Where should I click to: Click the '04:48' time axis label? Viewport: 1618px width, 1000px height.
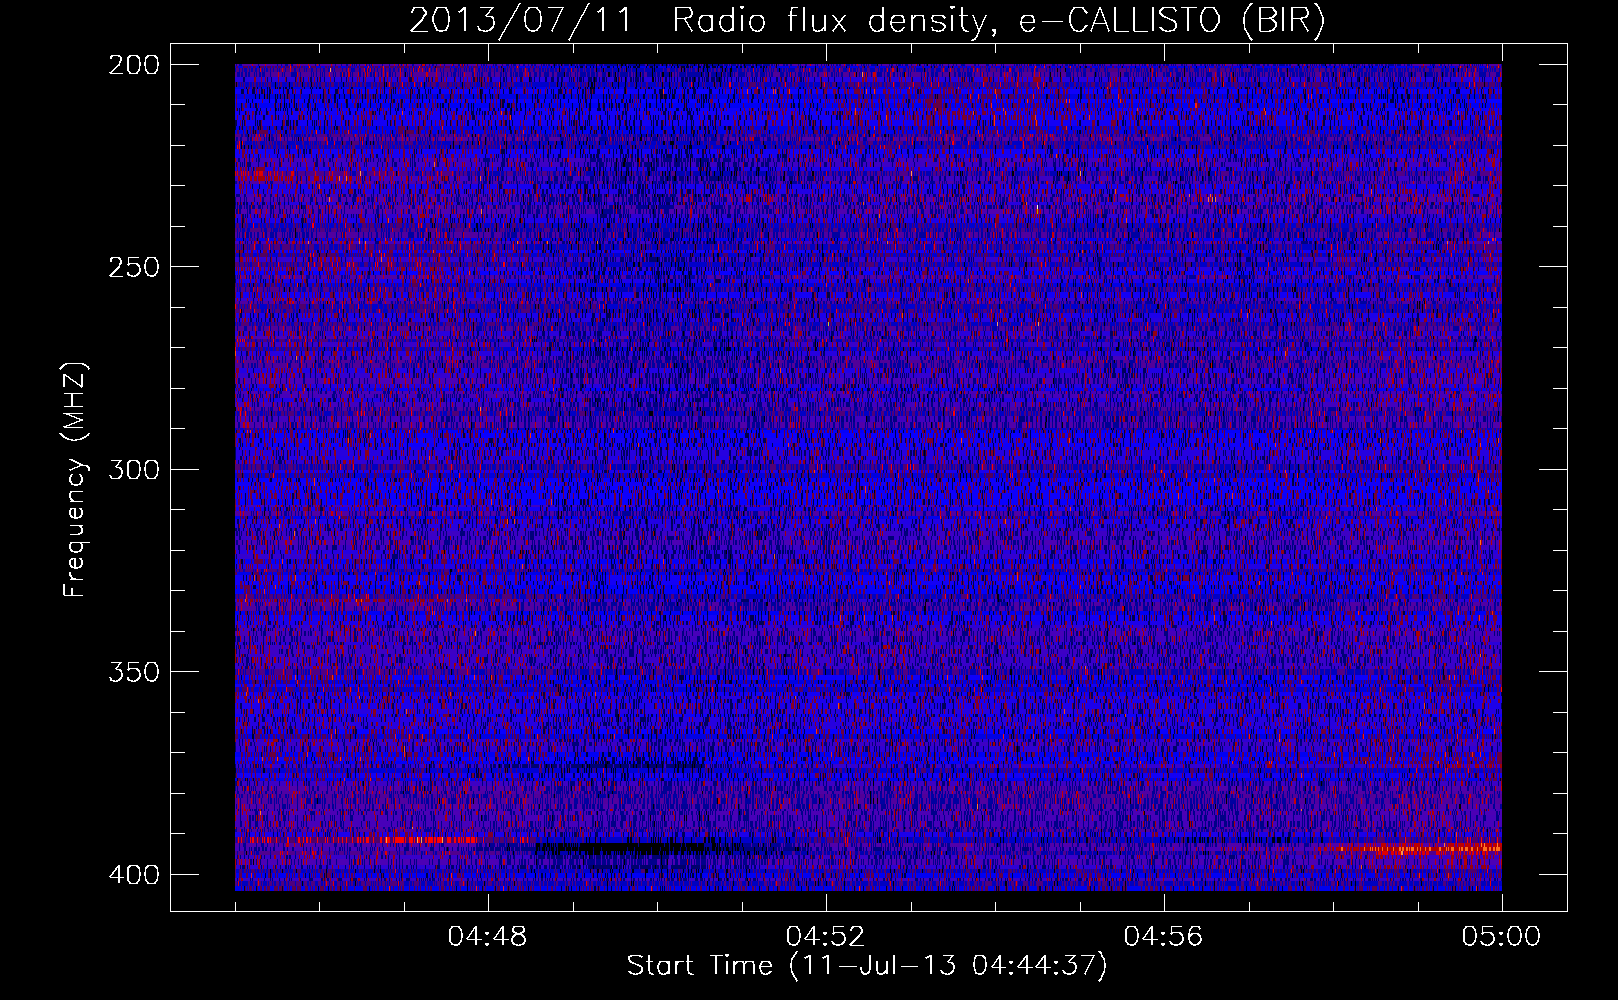point(488,937)
